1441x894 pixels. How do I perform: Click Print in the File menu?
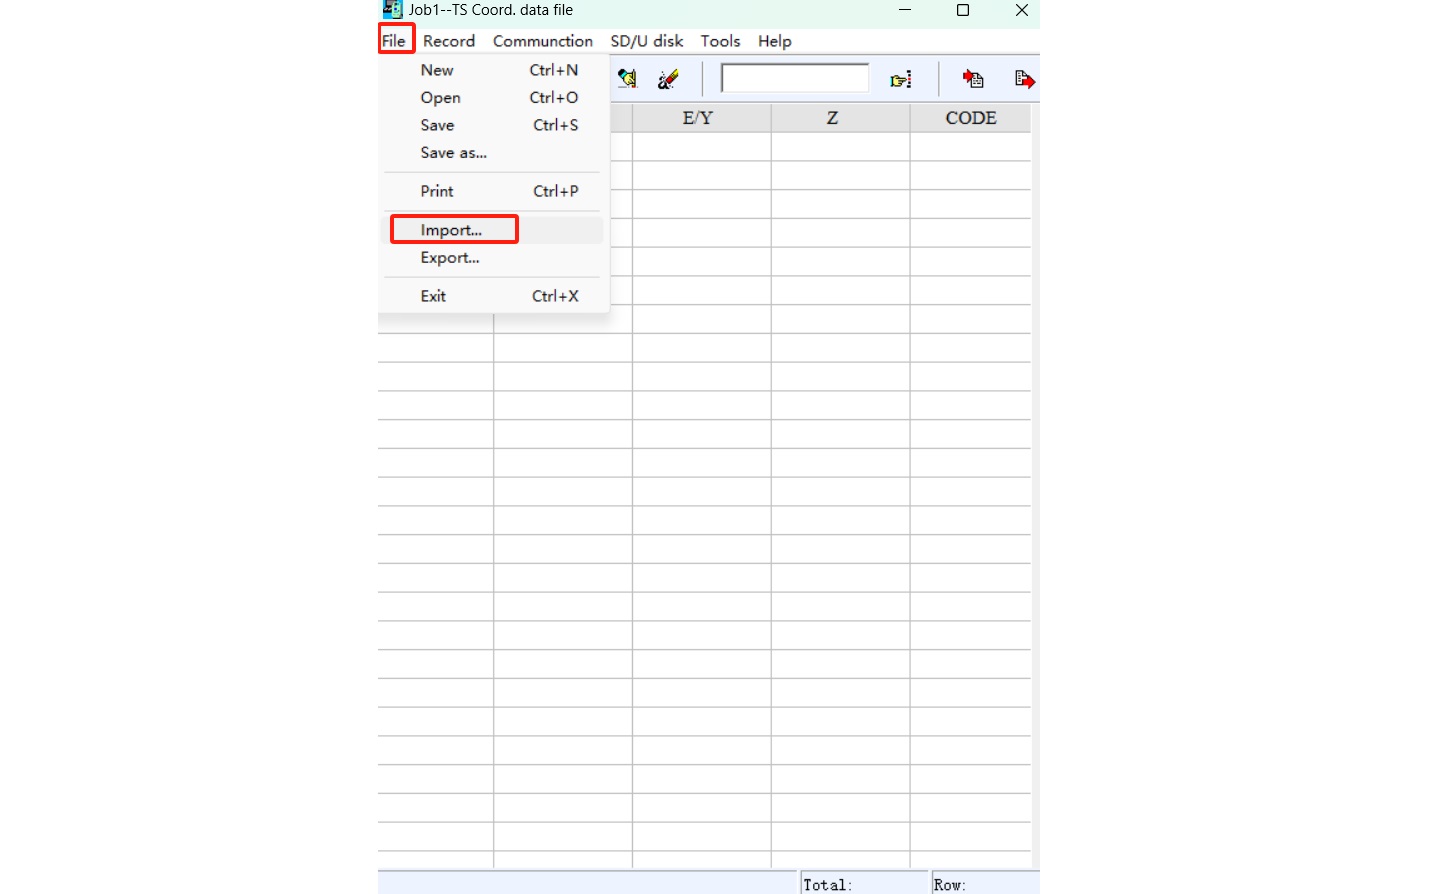tap(437, 191)
